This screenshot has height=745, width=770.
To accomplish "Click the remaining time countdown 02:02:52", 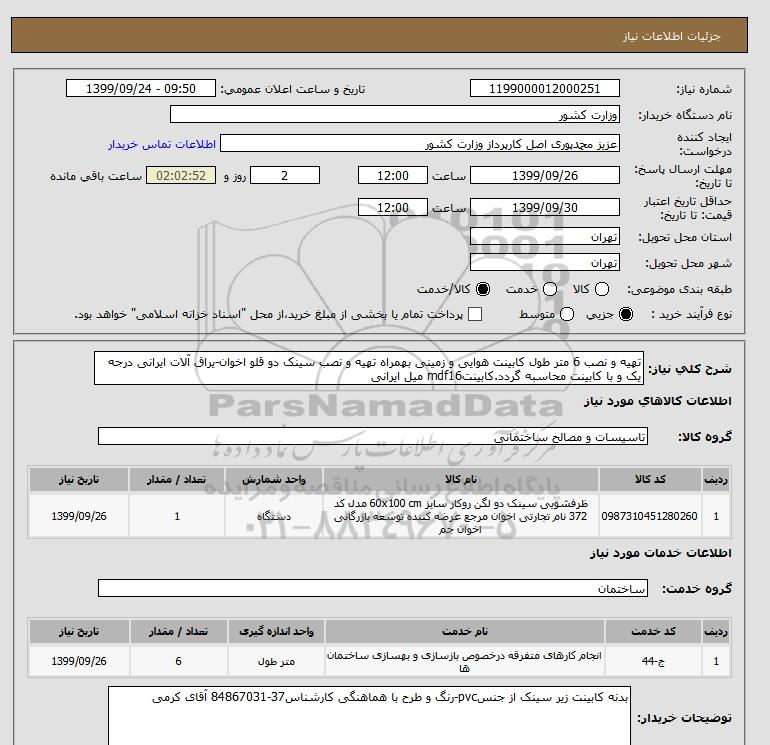I will (181, 175).
